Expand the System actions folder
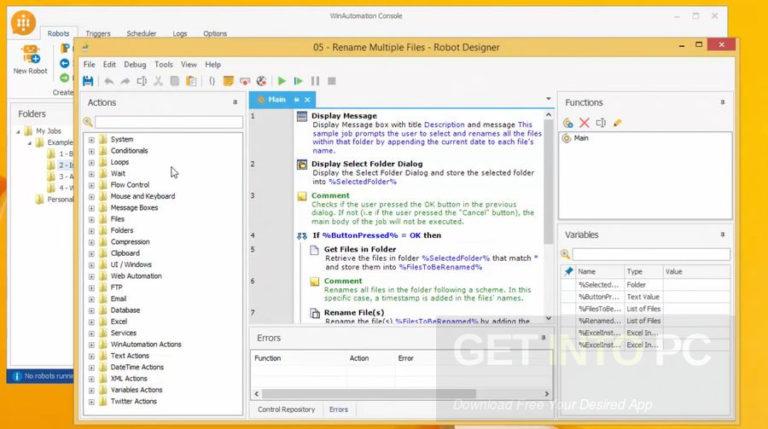The height and width of the screenshot is (429, 768). click(x=92, y=140)
